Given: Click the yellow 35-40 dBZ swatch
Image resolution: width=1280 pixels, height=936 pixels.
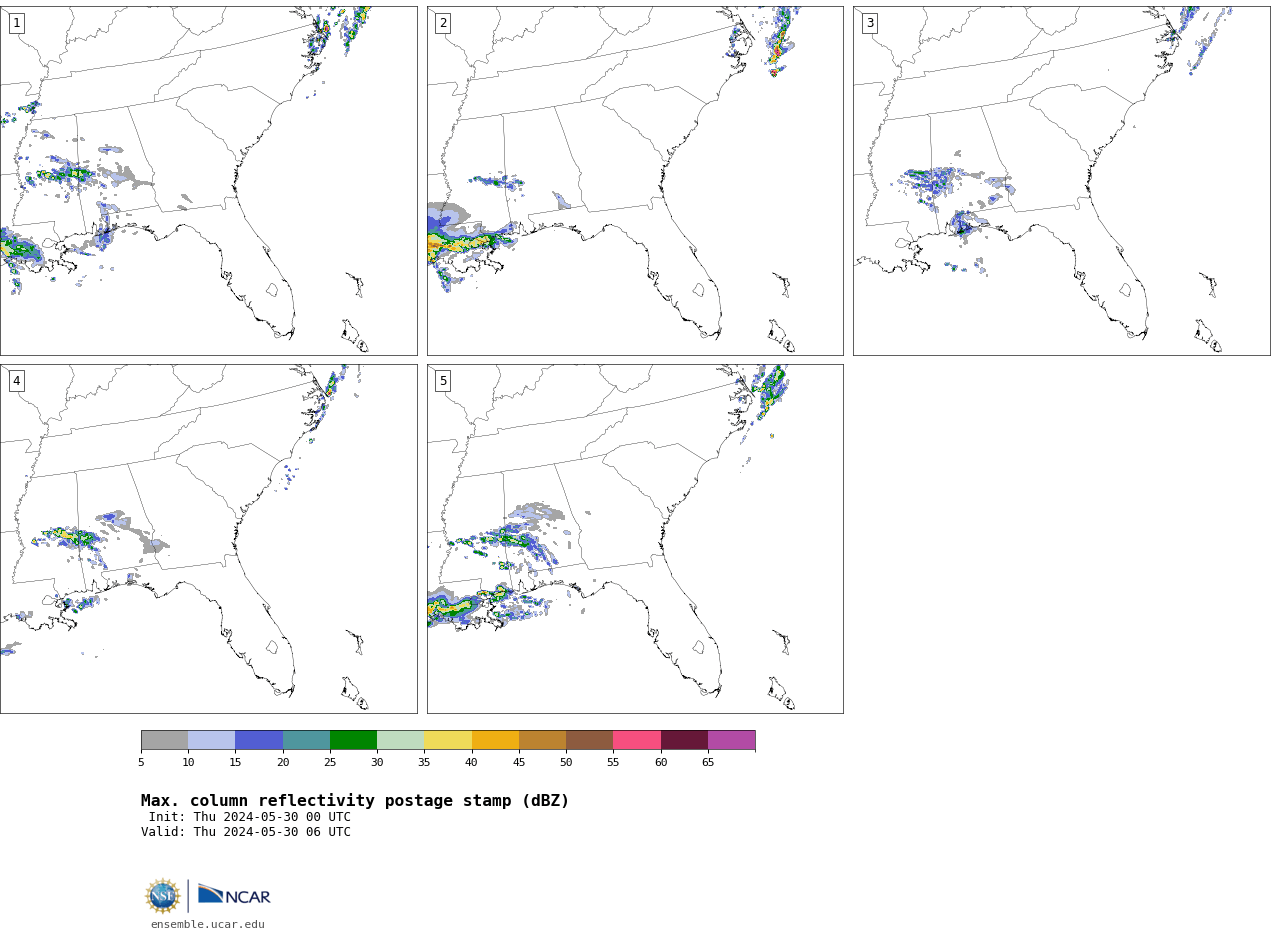Looking at the screenshot, I should pyautogui.click(x=448, y=740).
